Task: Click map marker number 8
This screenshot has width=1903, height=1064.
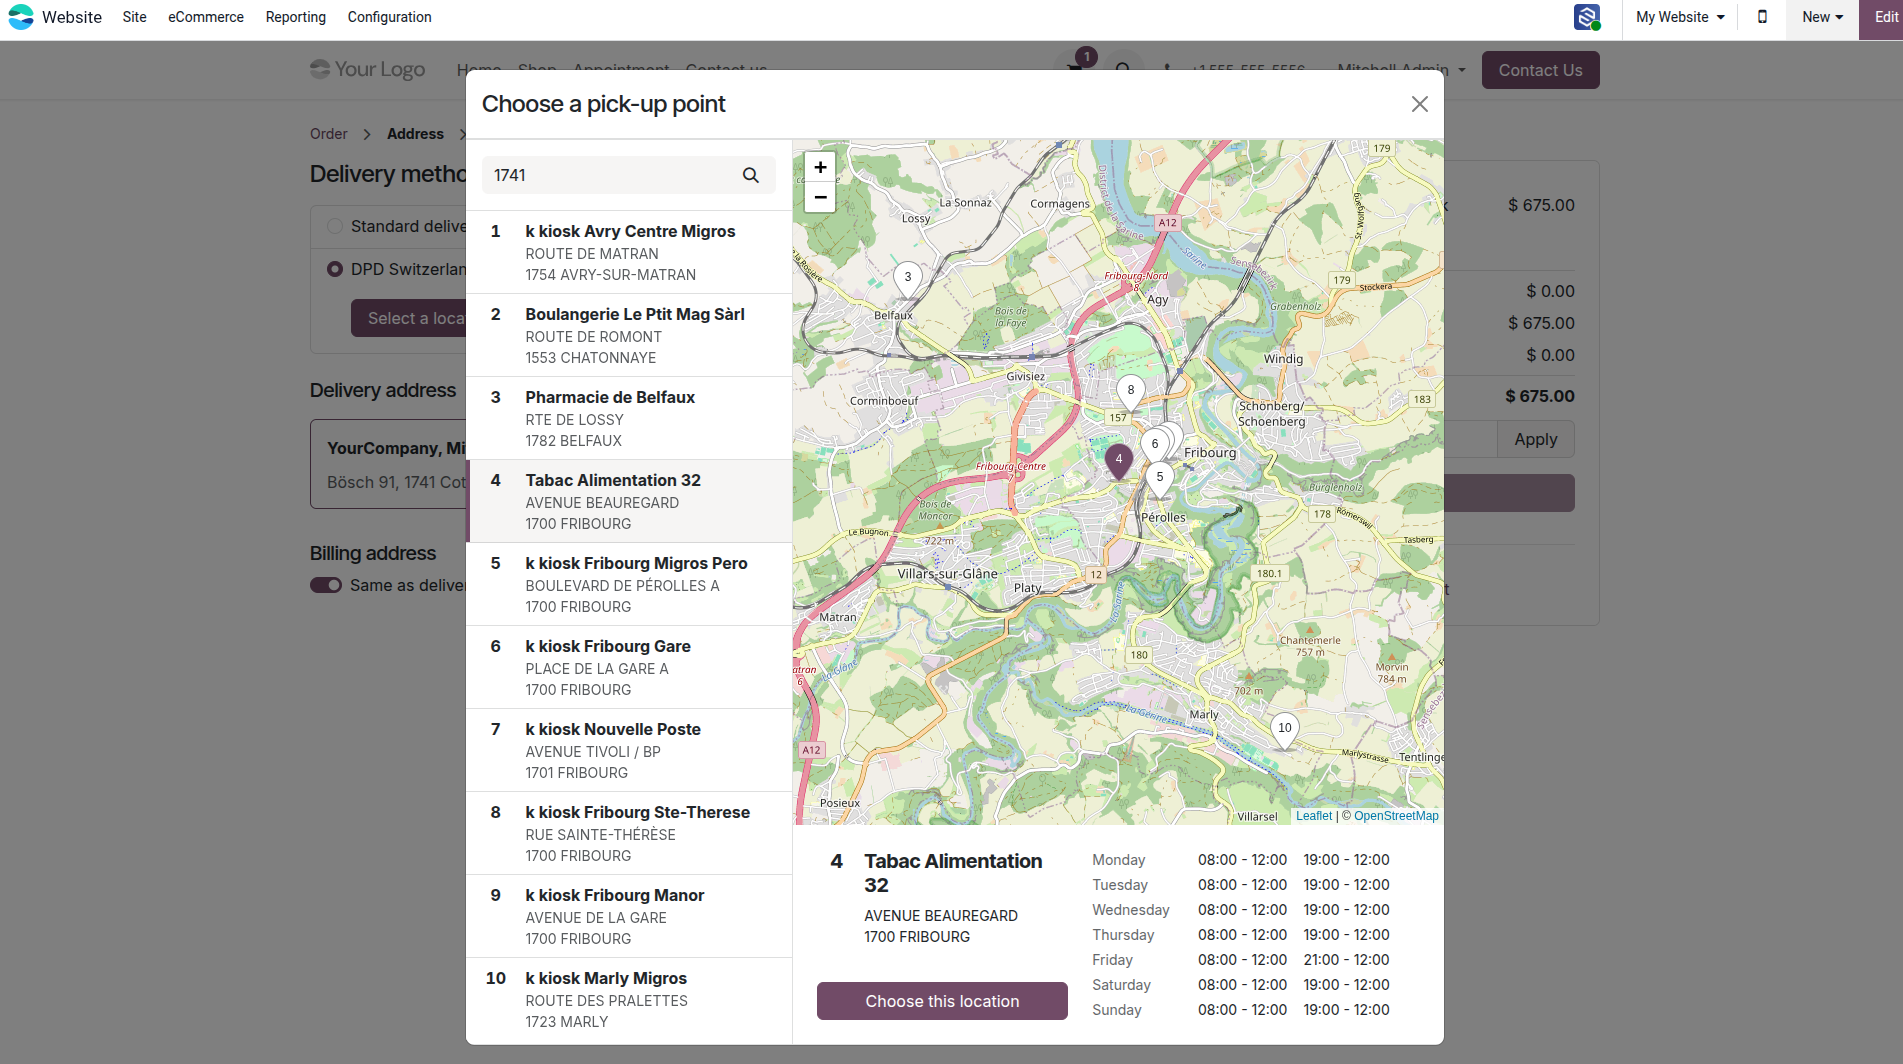Action: pyautogui.click(x=1131, y=392)
